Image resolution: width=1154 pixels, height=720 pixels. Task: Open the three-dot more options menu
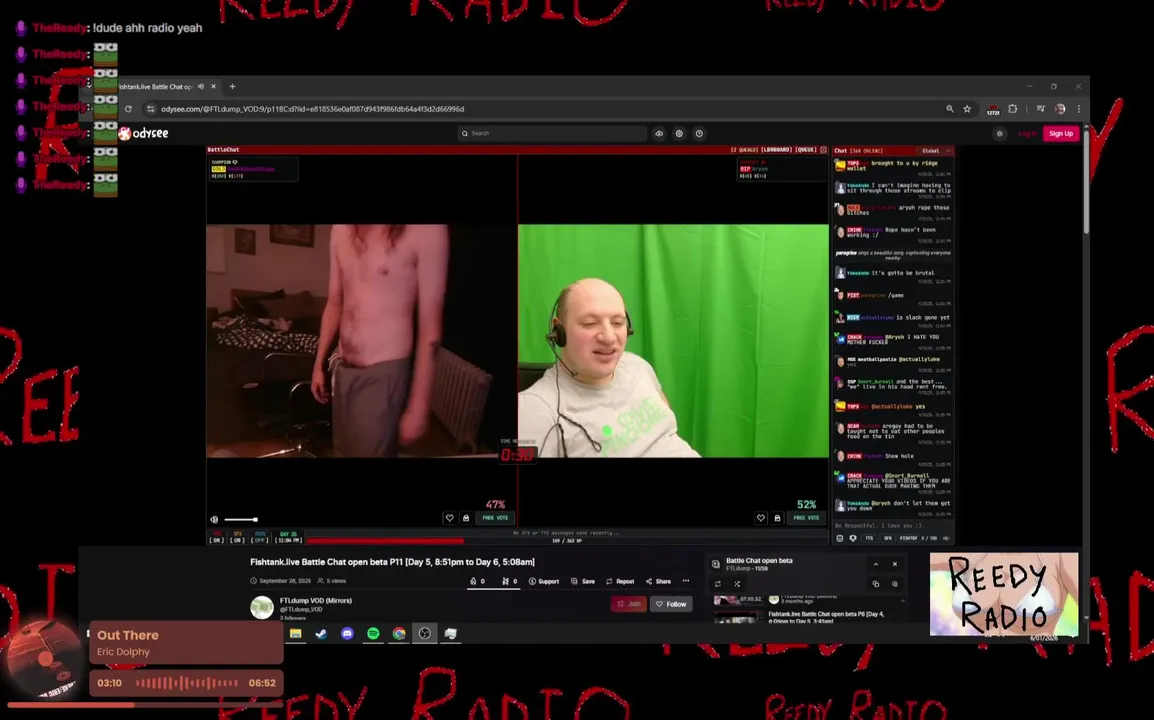tap(686, 581)
